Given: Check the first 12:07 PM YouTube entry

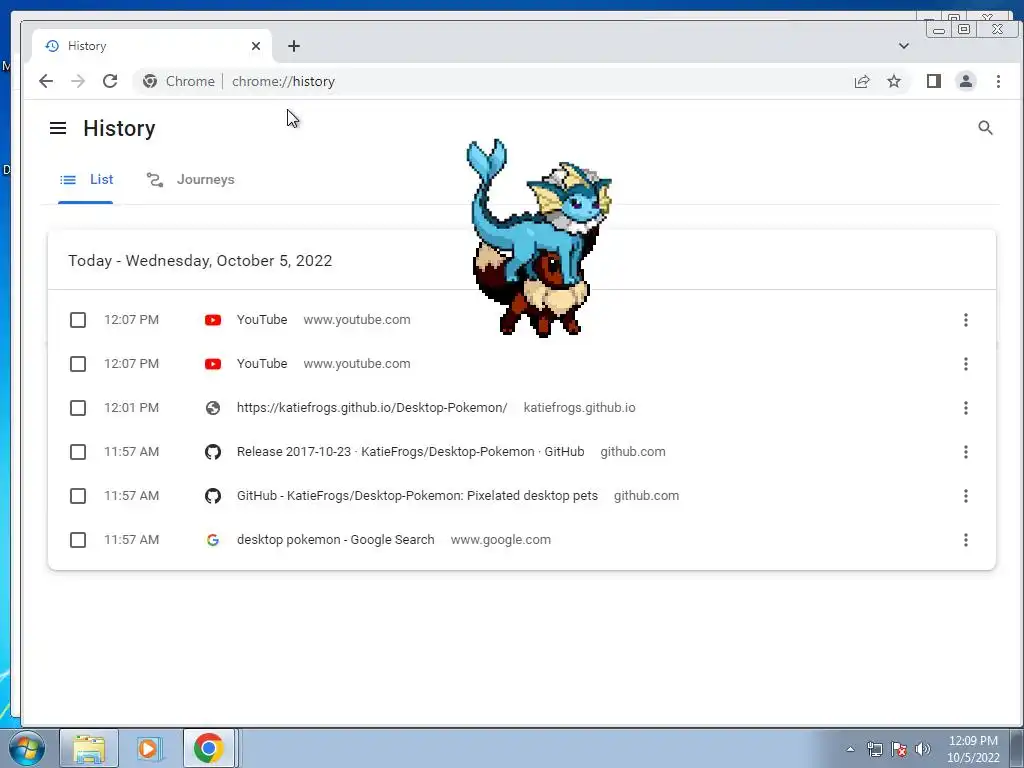Looking at the screenshot, I should 78,320.
